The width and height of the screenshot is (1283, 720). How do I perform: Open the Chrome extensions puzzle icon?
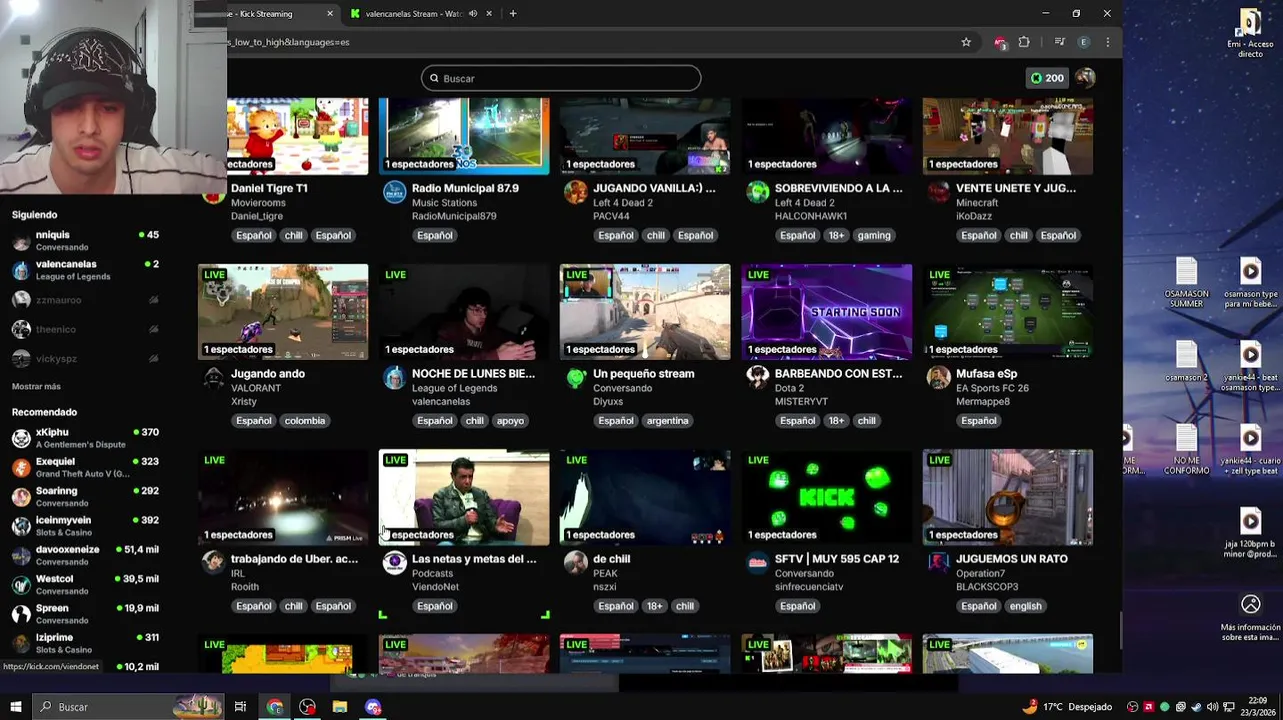coord(1024,42)
